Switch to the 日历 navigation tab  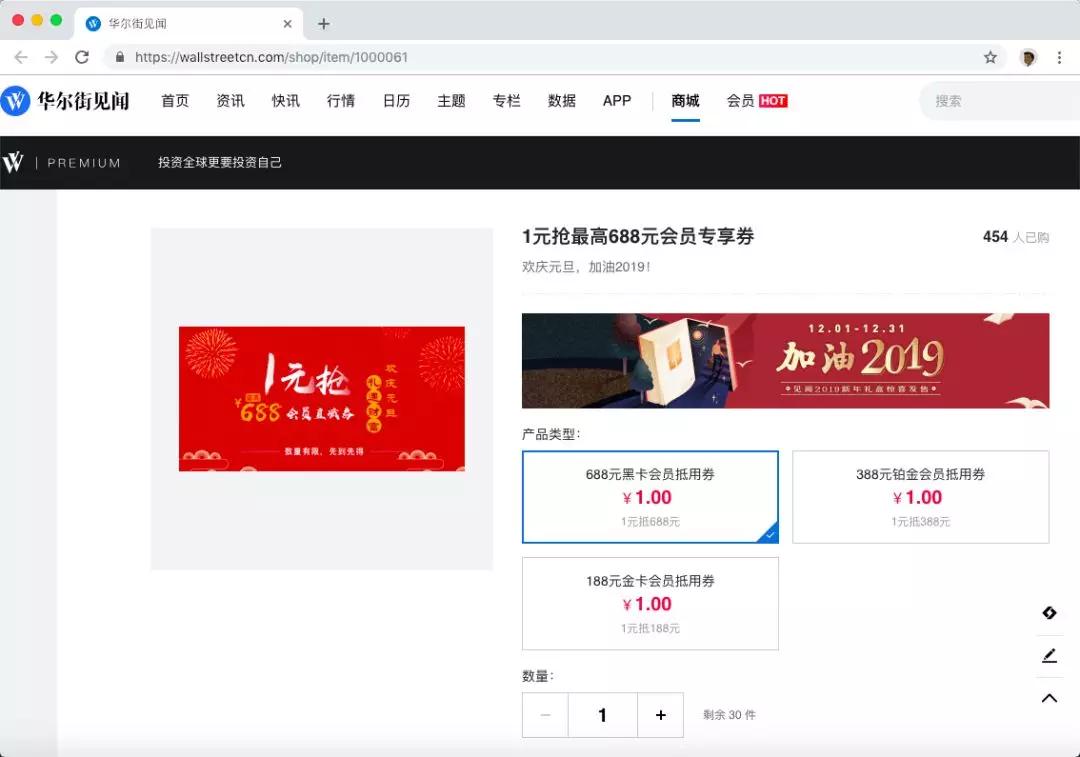[x=396, y=101]
